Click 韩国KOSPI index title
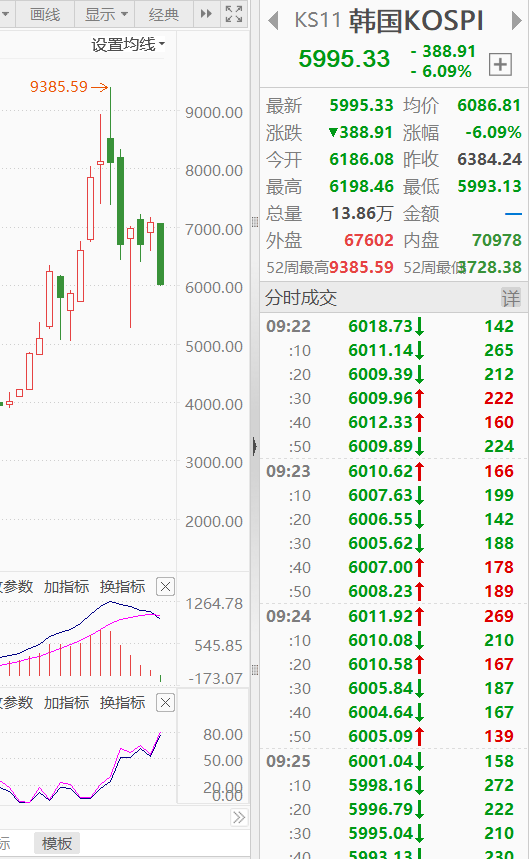 click(x=416, y=21)
